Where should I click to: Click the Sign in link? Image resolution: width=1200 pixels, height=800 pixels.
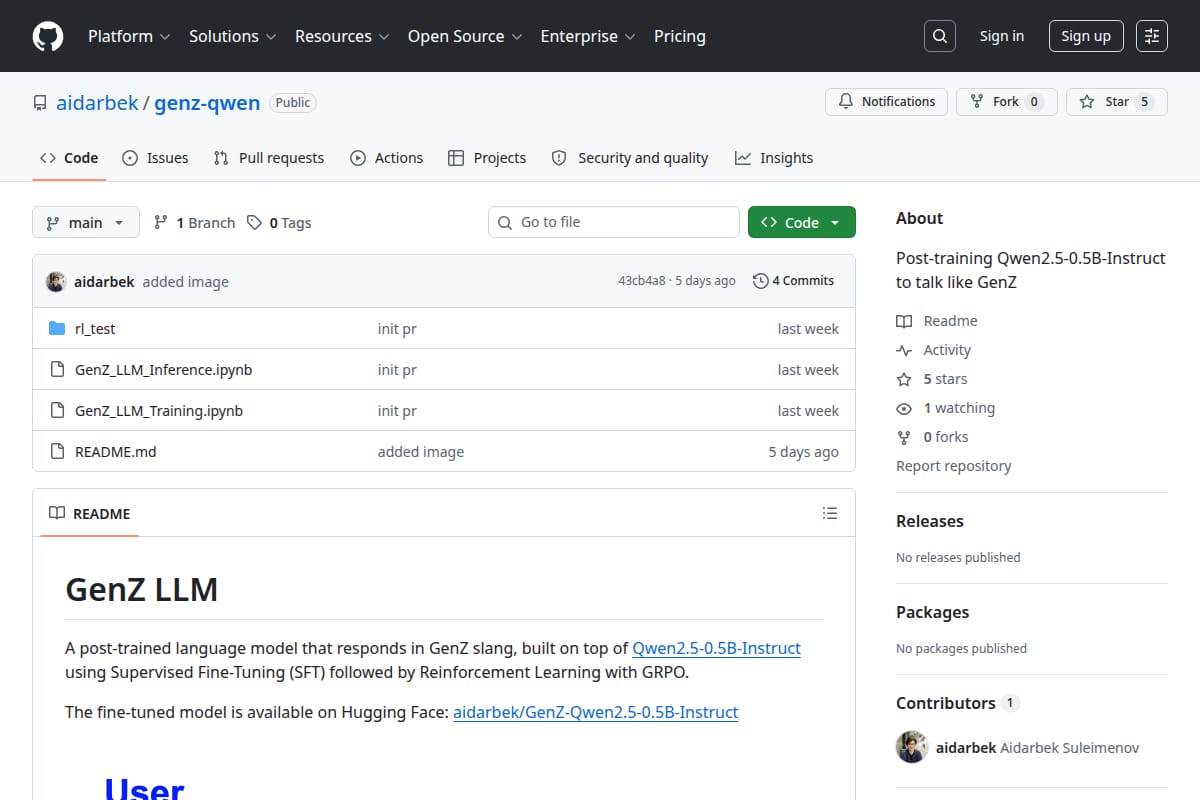coord(1001,36)
